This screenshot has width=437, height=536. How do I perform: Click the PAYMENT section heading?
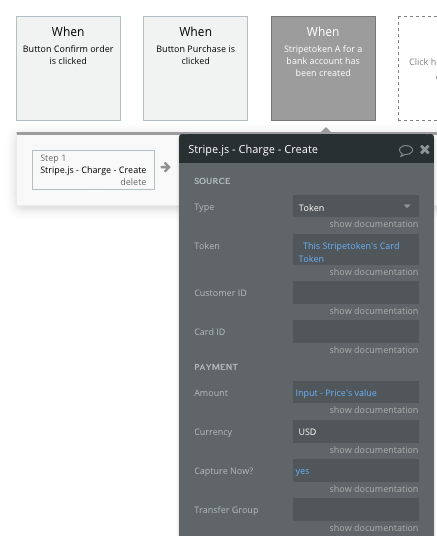[216, 367]
